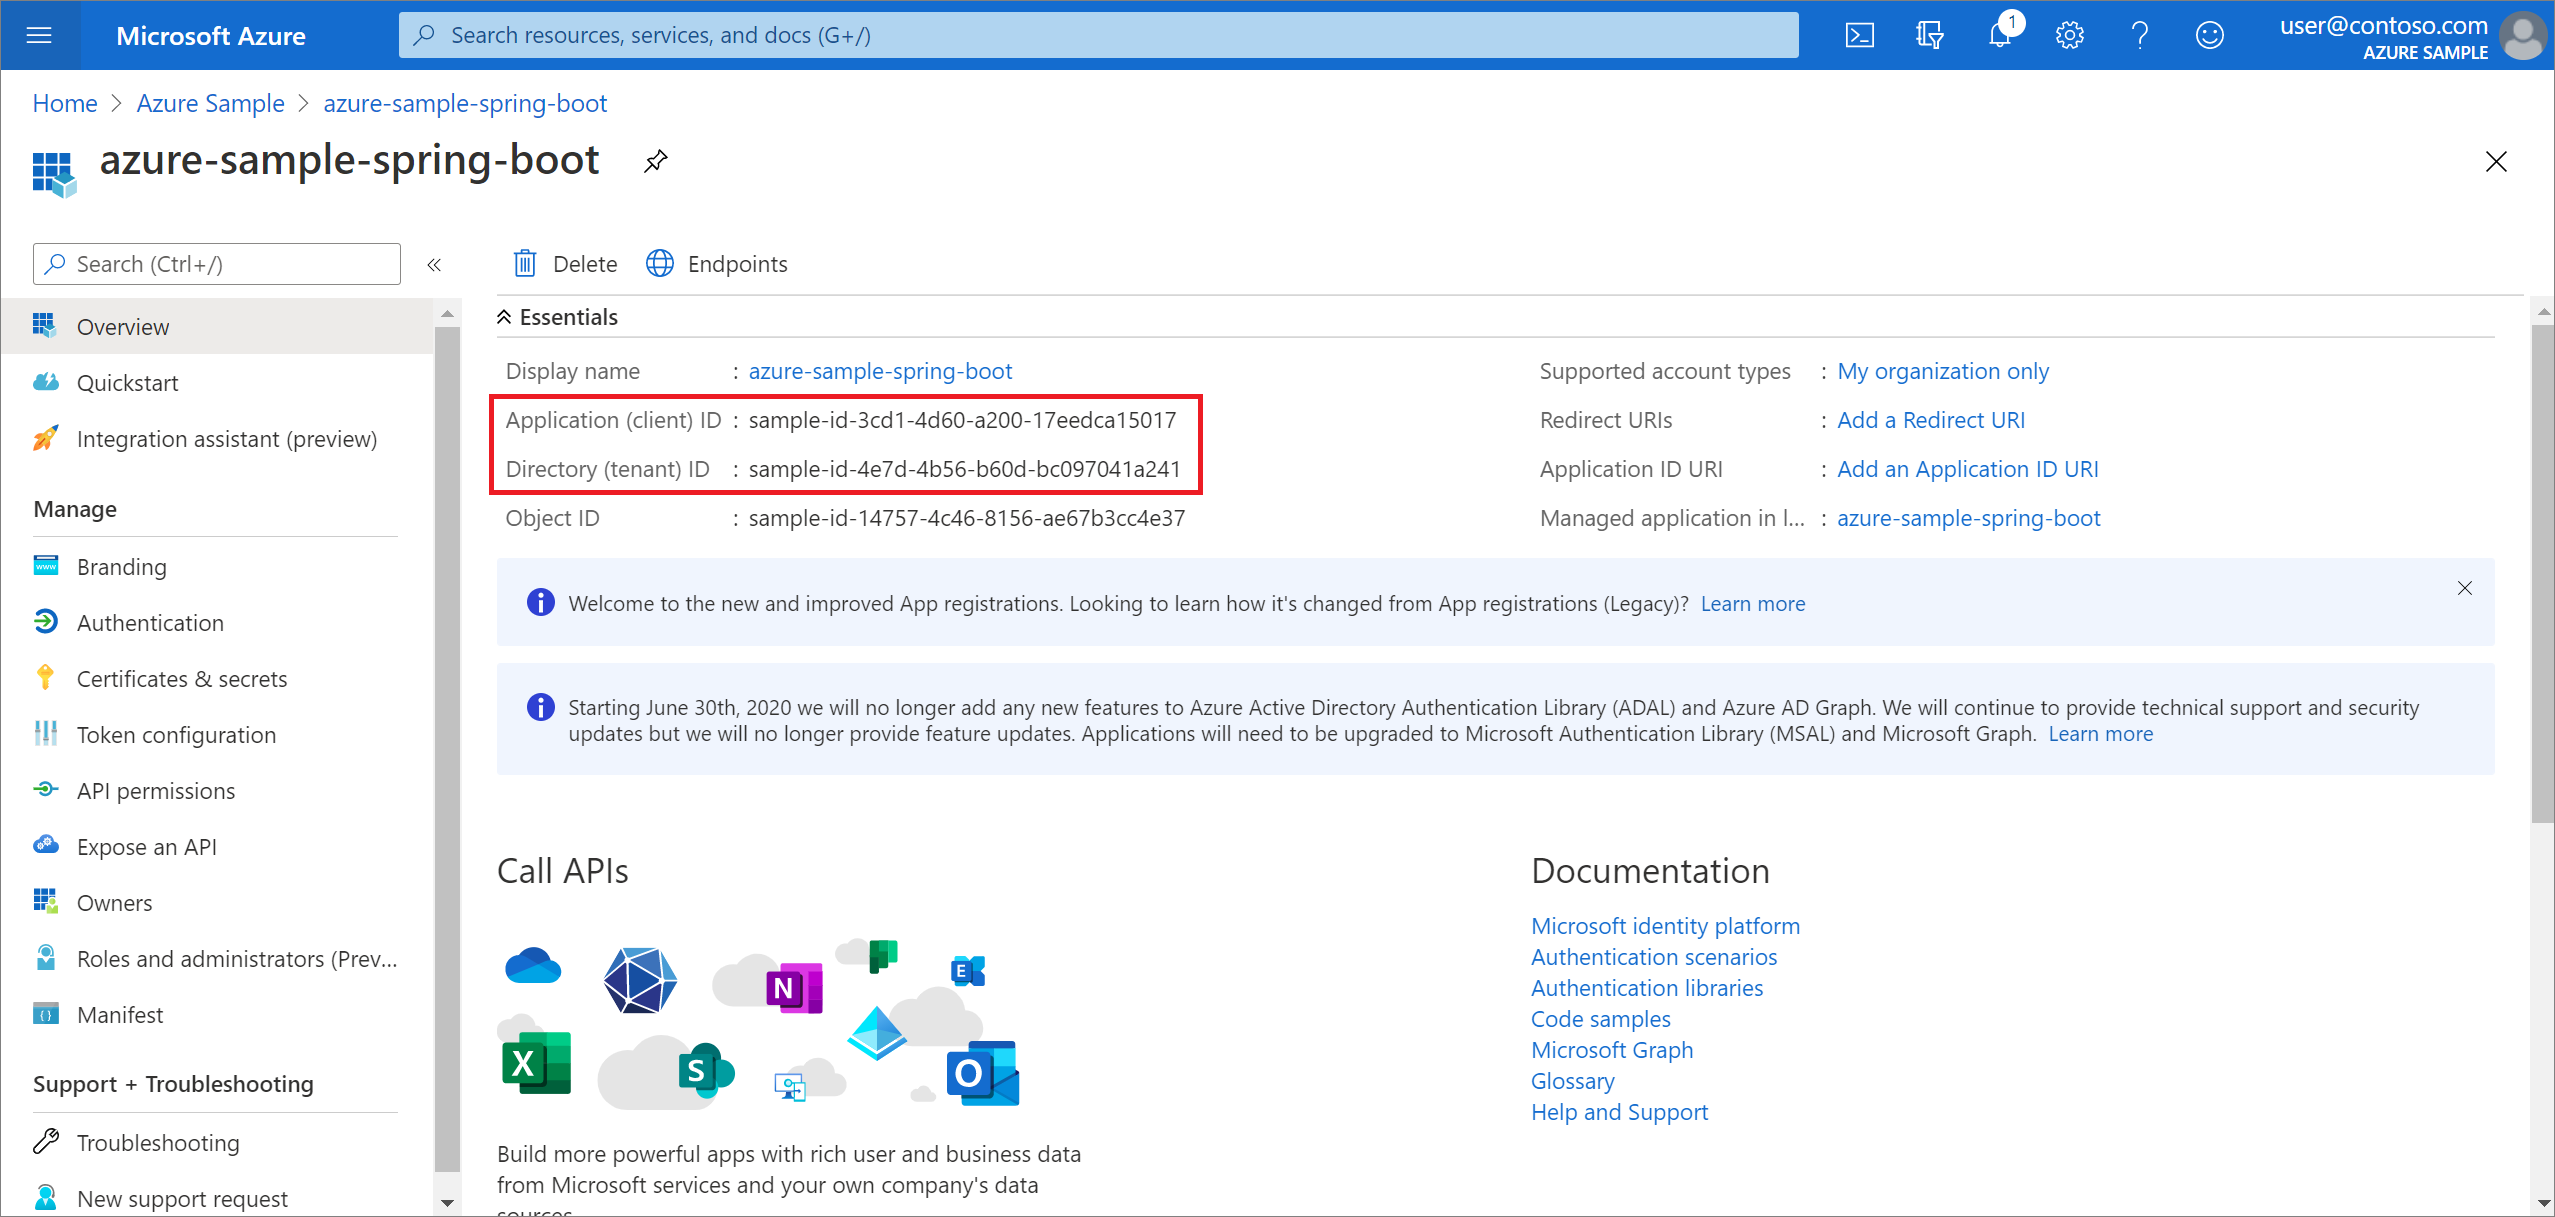Open the help question mark icon
The width and height of the screenshot is (2555, 1217).
coord(2141,35)
